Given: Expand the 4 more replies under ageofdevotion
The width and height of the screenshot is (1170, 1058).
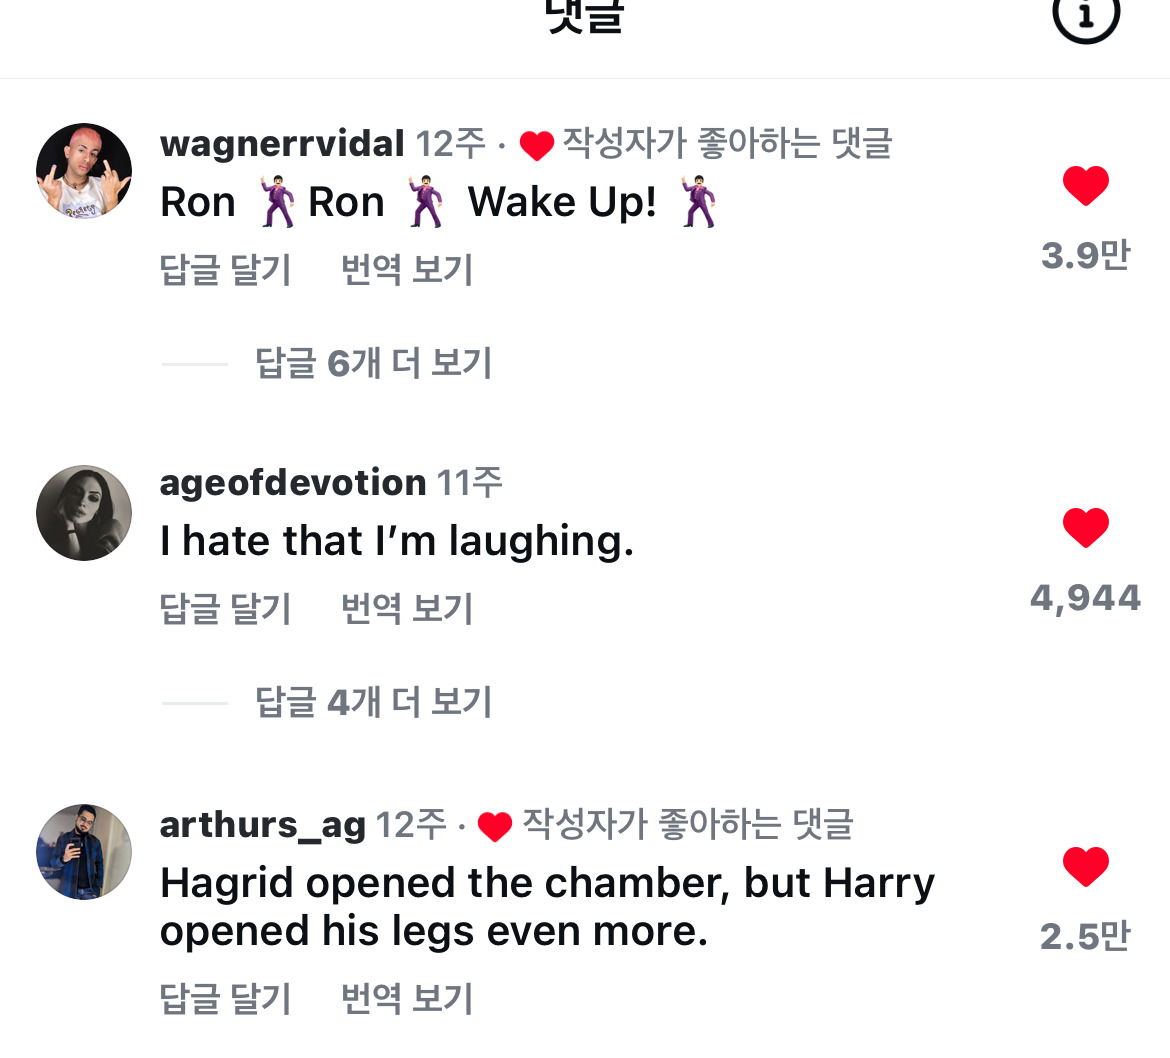Looking at the screenshot, I should click(x=373, y=703).
